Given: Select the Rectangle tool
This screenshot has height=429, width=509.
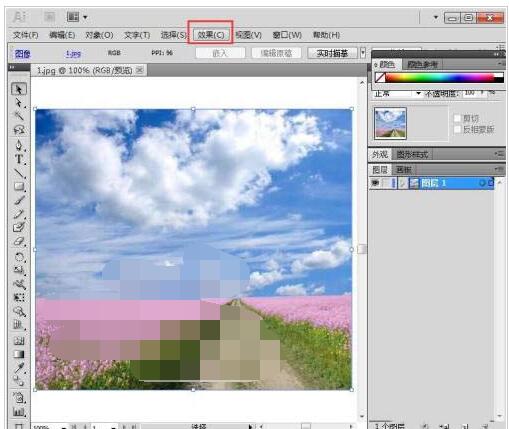Looking at the screenshot, I should [x=19, y=186].
